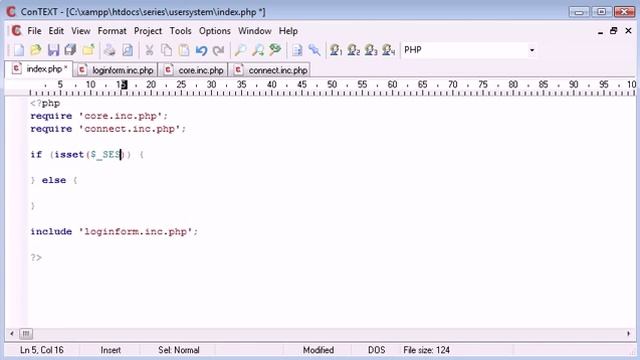Click the '?>' closing tag line
The height and width of the screenshot is (360, 640).
click(x=36, y=258)
